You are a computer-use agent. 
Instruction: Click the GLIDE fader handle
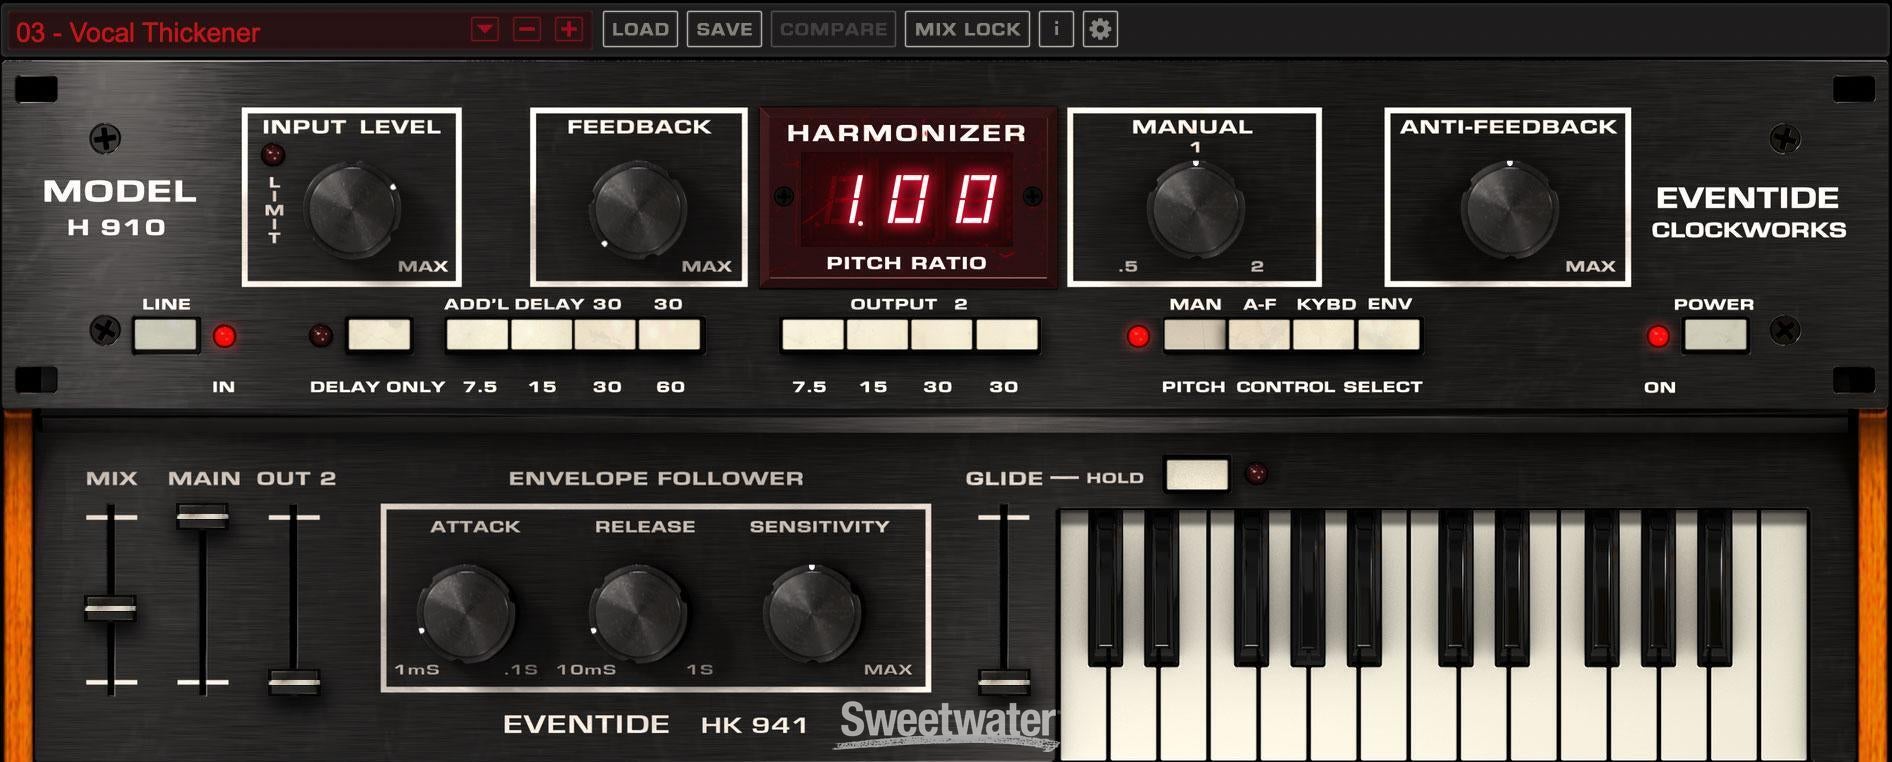pos(1003,683)
